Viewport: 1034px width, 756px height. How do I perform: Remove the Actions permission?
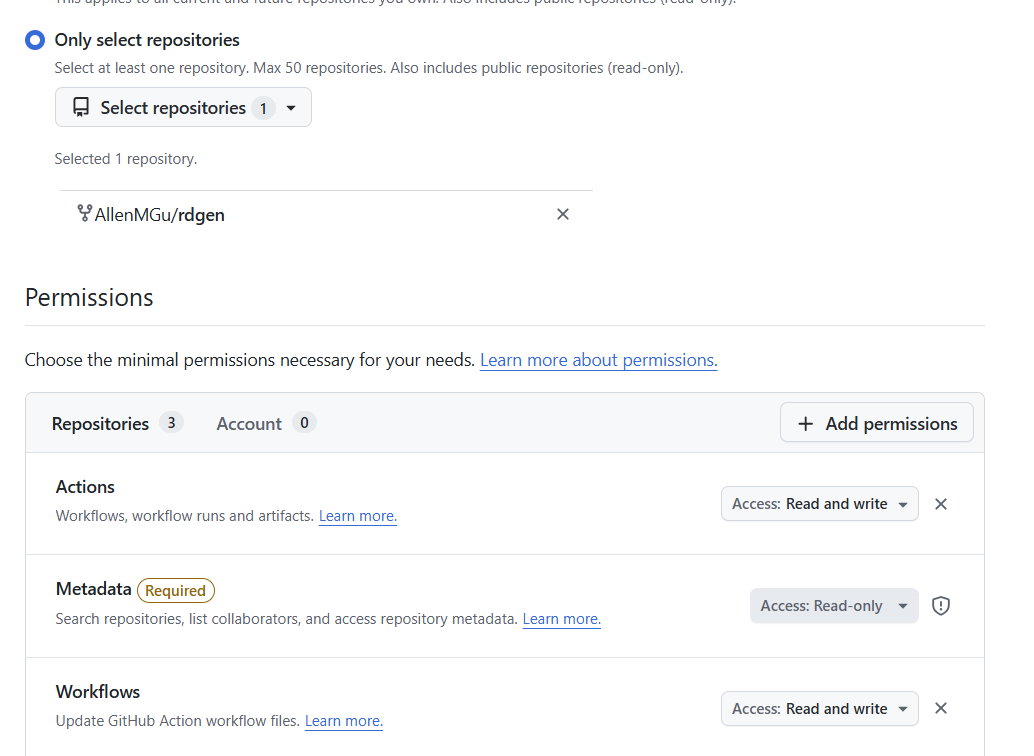coord(941,504)
